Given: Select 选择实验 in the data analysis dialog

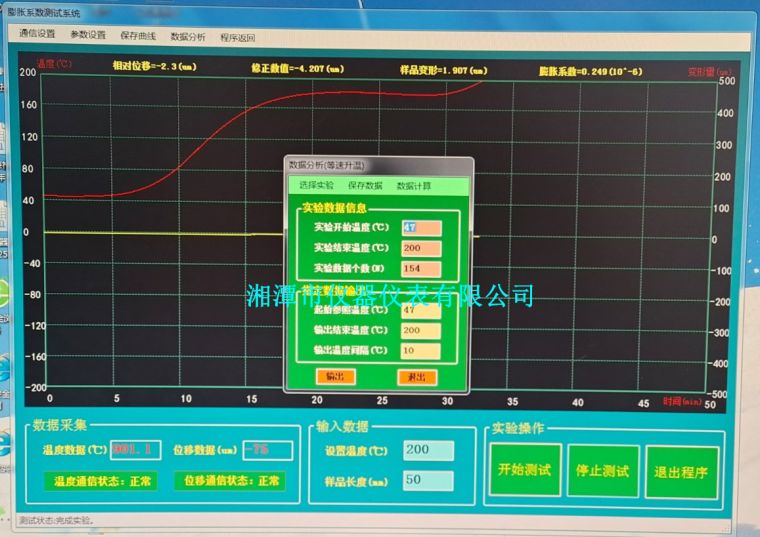Looking at the screenshot, I should [317, 185].
